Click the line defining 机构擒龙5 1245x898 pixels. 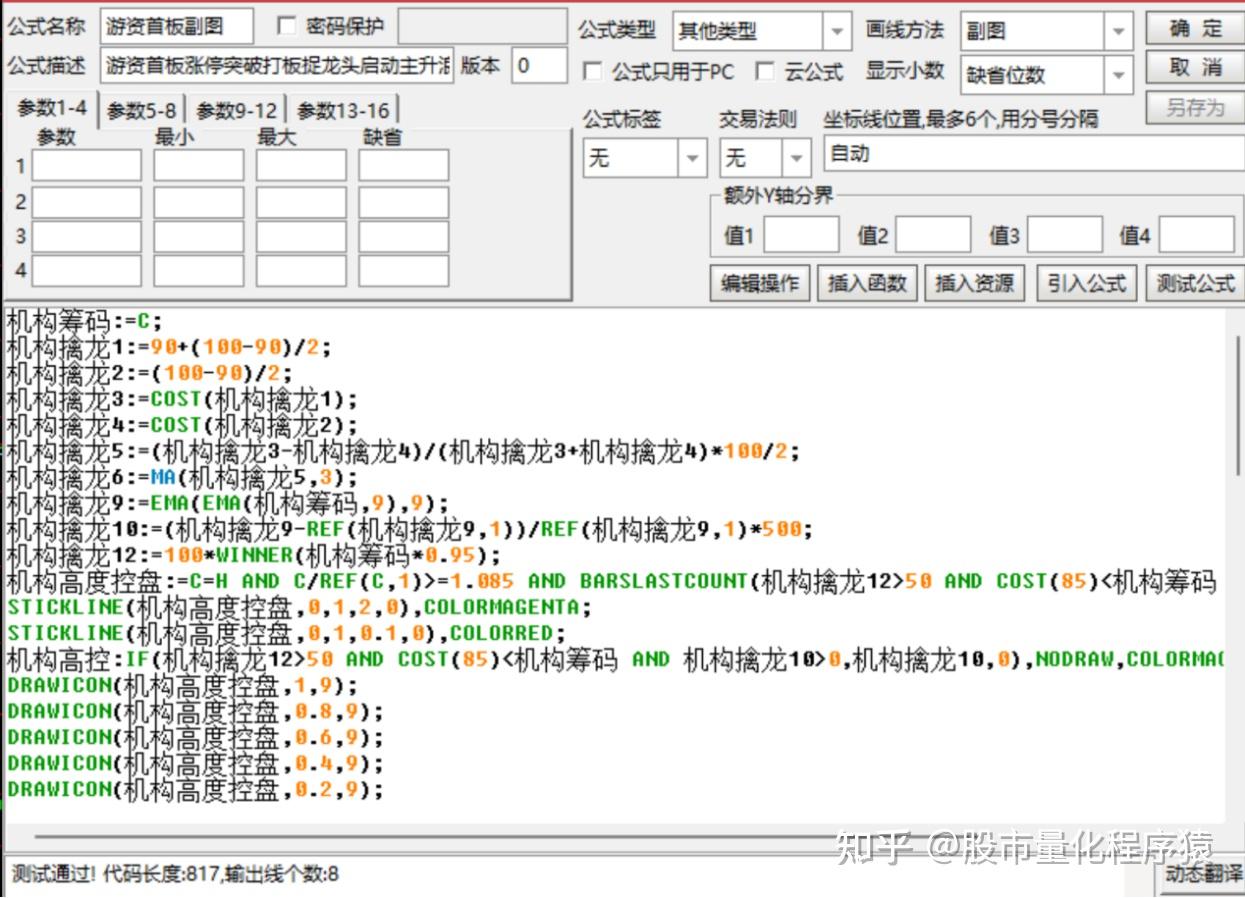(403, 451)
